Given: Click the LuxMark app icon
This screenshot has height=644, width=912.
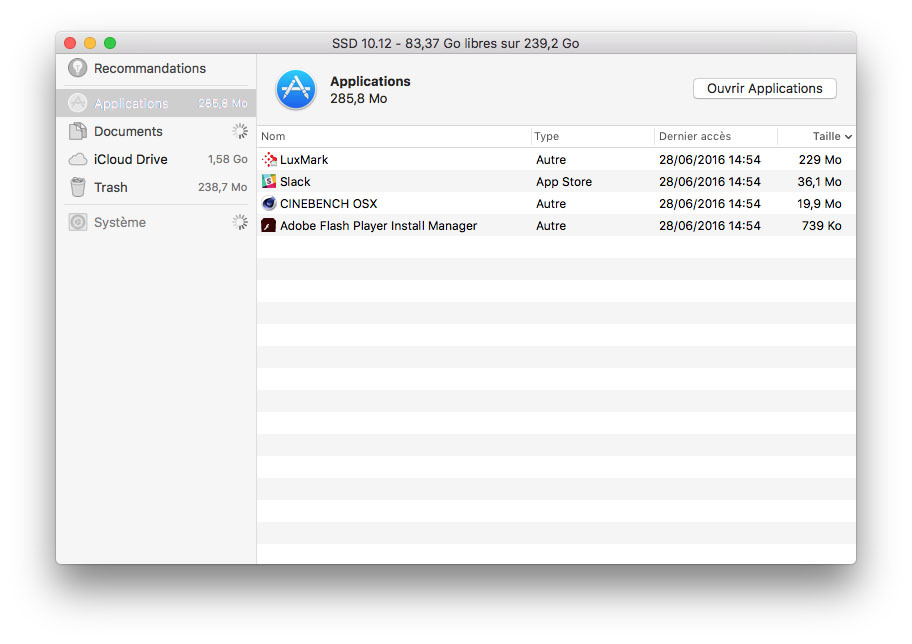Looking at the screenshot, I should pyautogui.click(x=269, y=159).
